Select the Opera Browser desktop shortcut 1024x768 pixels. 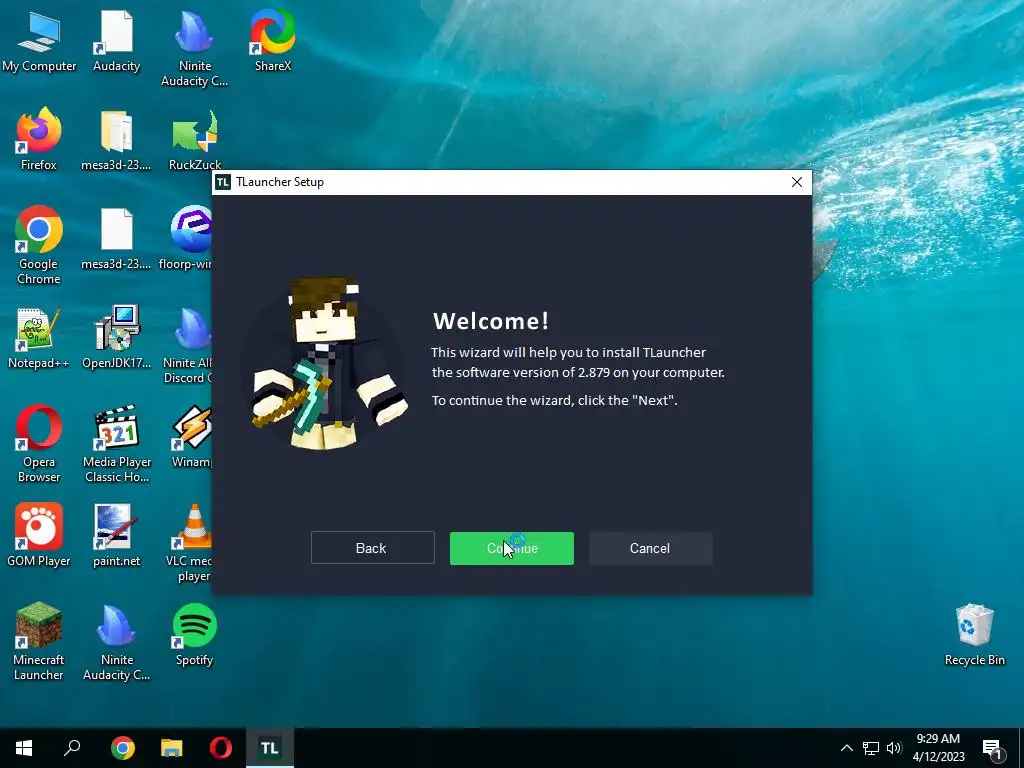[39, 444]
